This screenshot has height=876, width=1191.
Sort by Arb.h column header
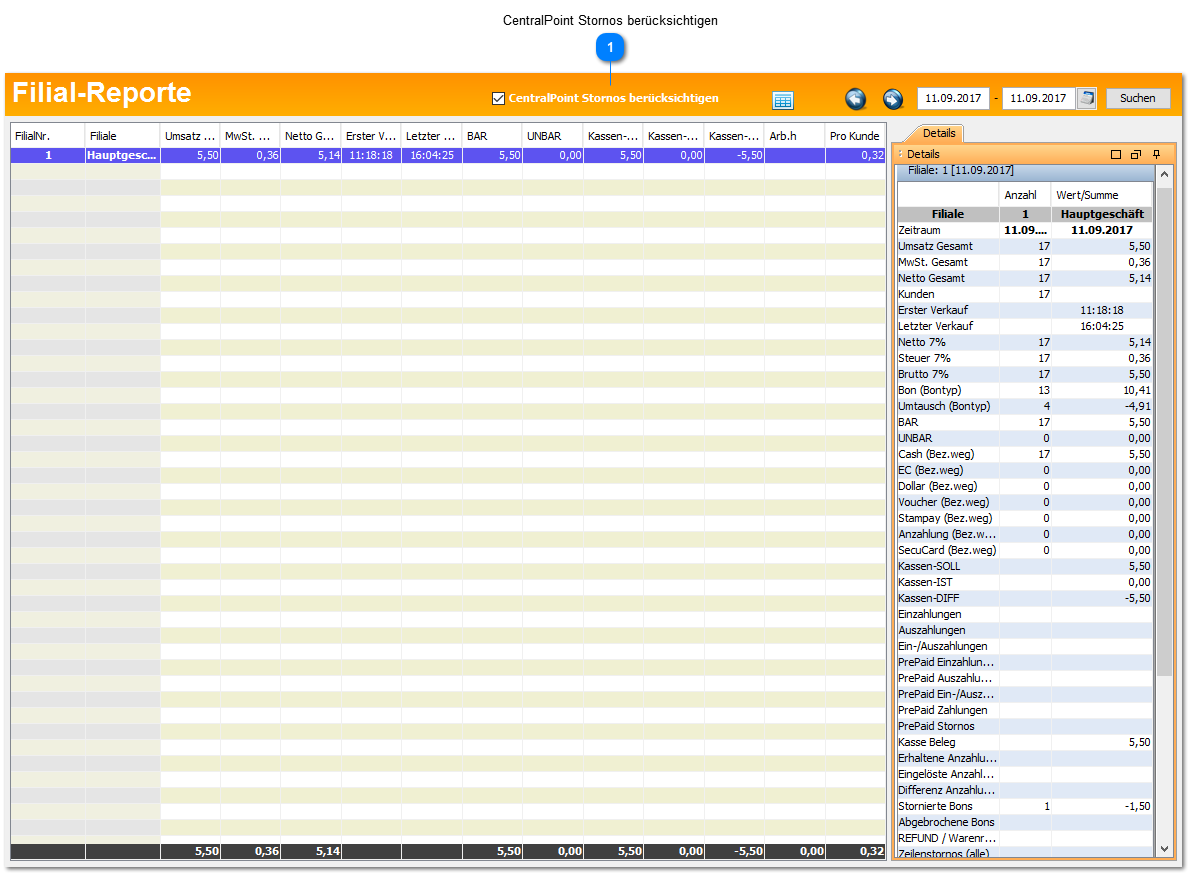coord(795,136)
